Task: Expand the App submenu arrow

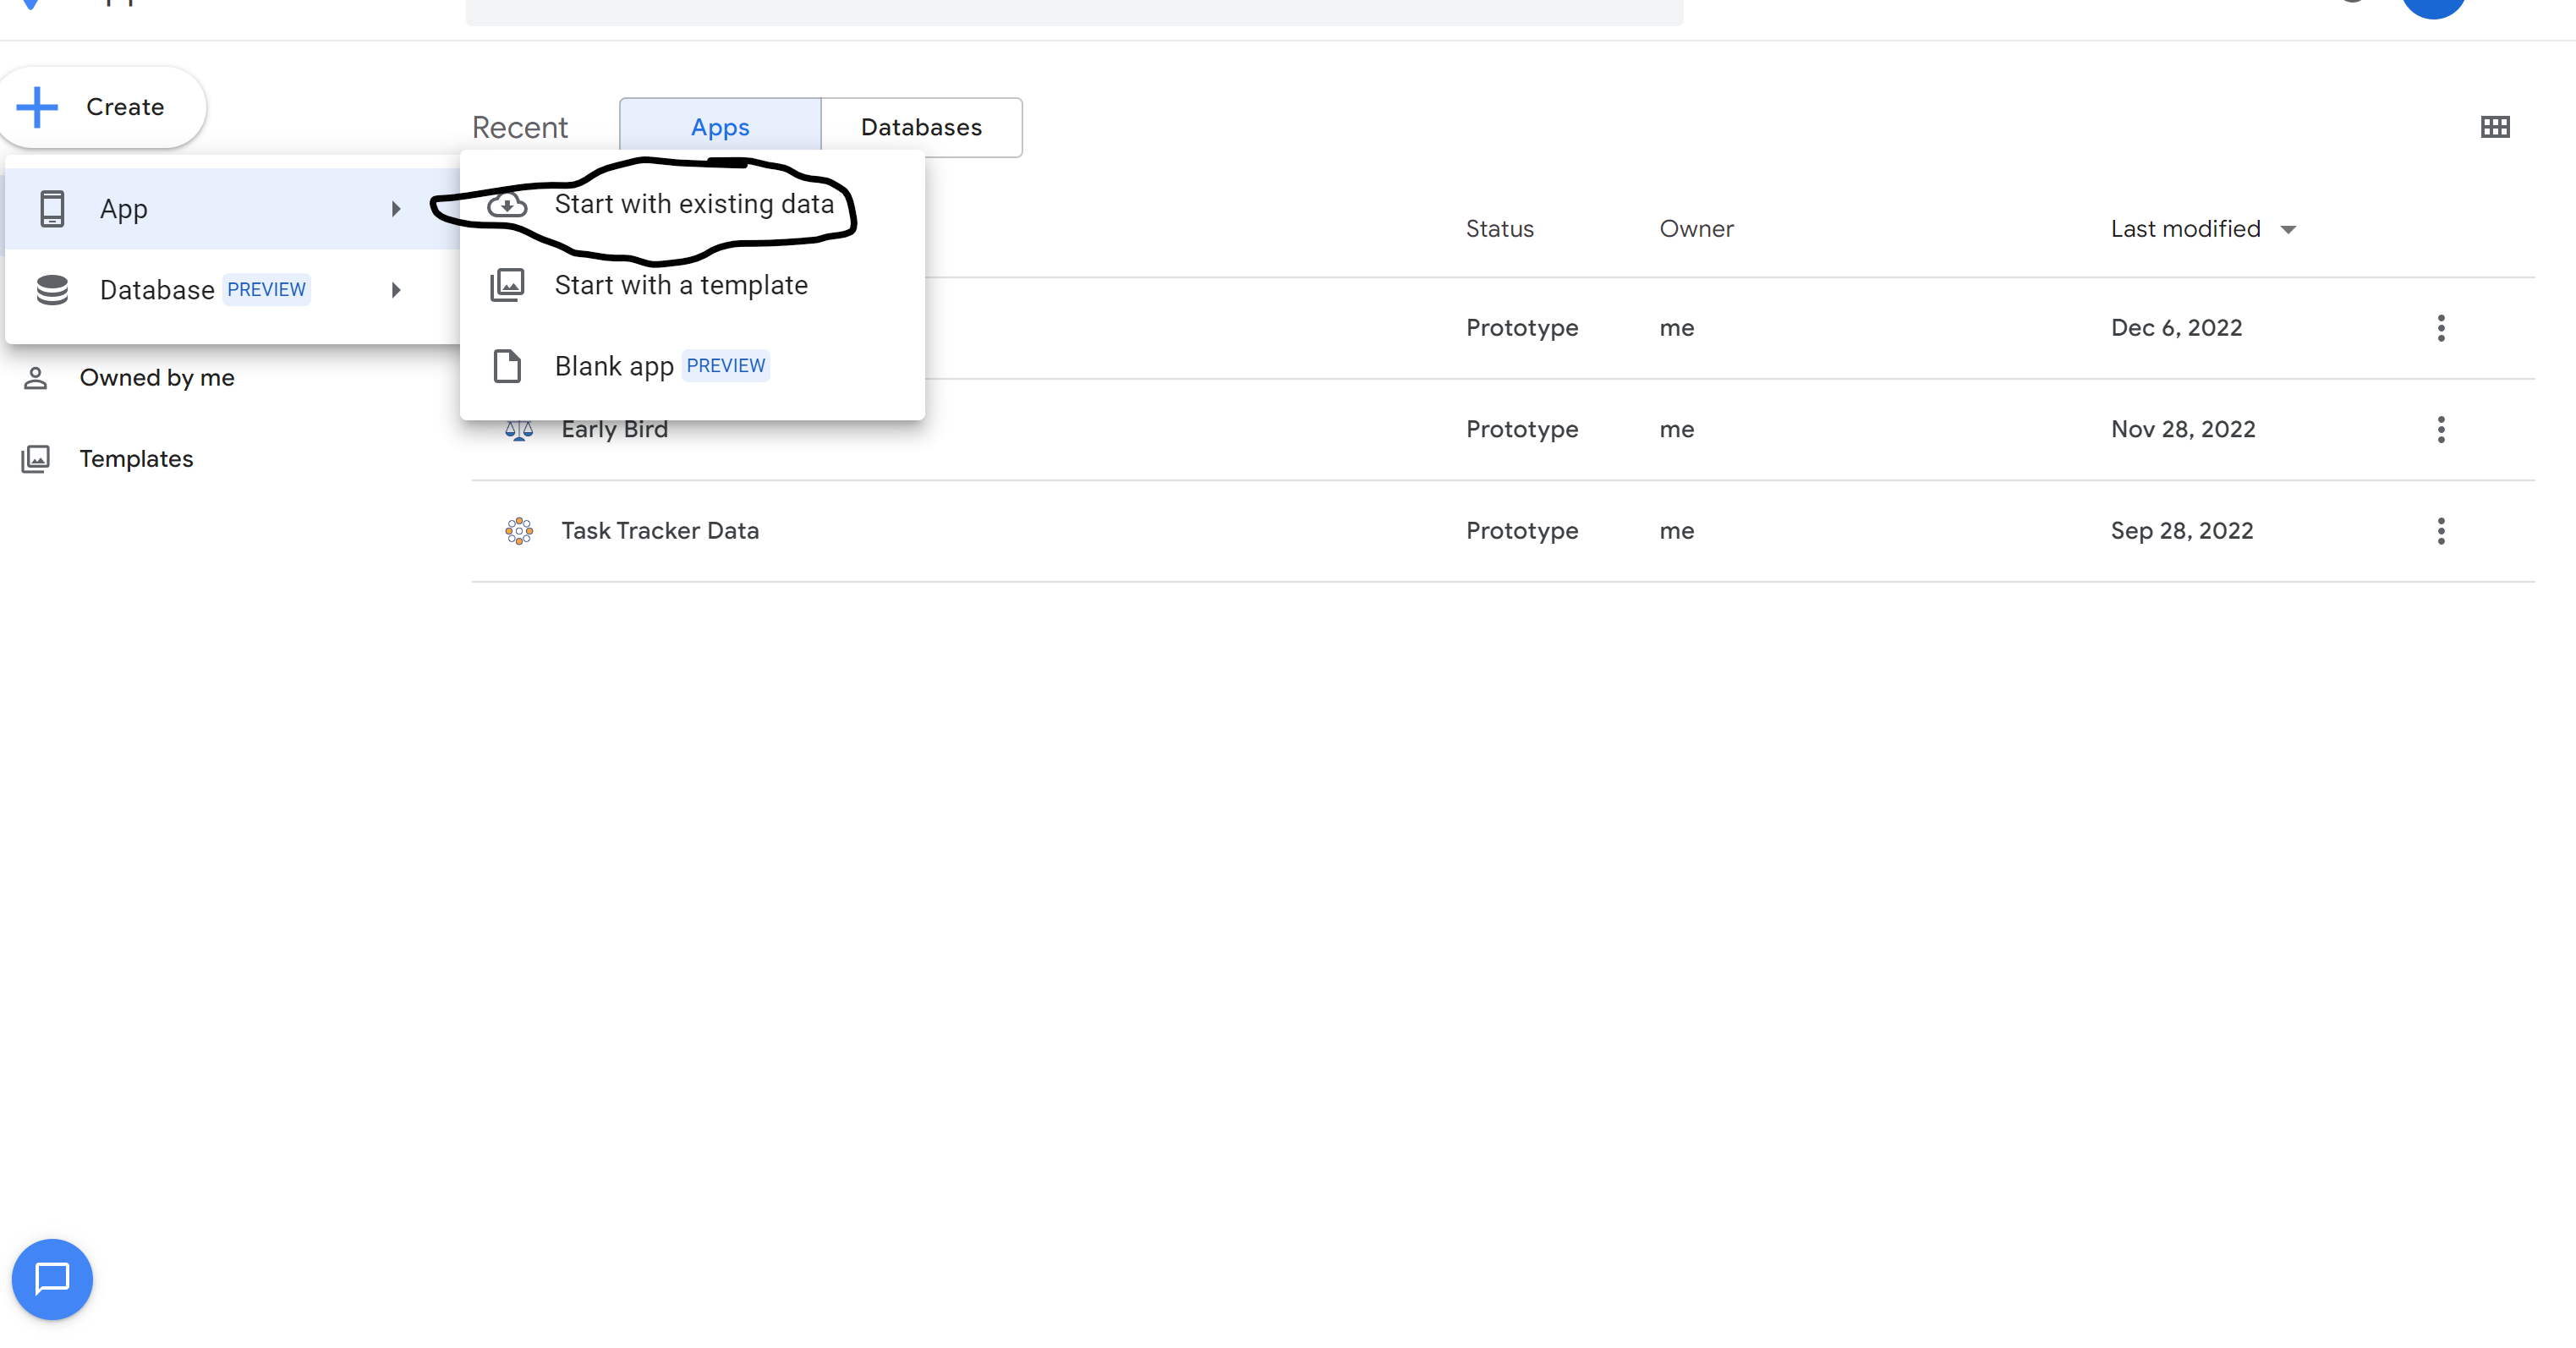Action: click(x=396, y=209)
